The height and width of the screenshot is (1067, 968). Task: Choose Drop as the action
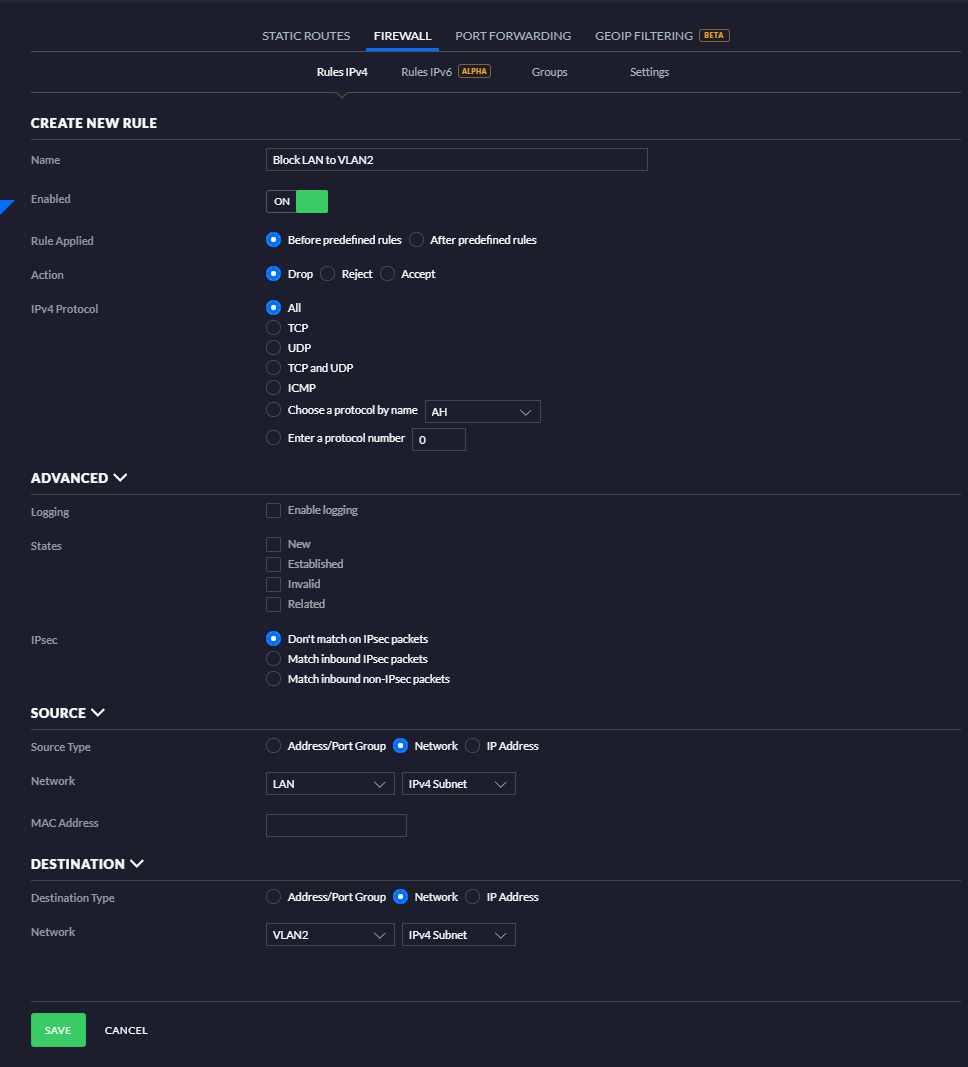(273, 274)
